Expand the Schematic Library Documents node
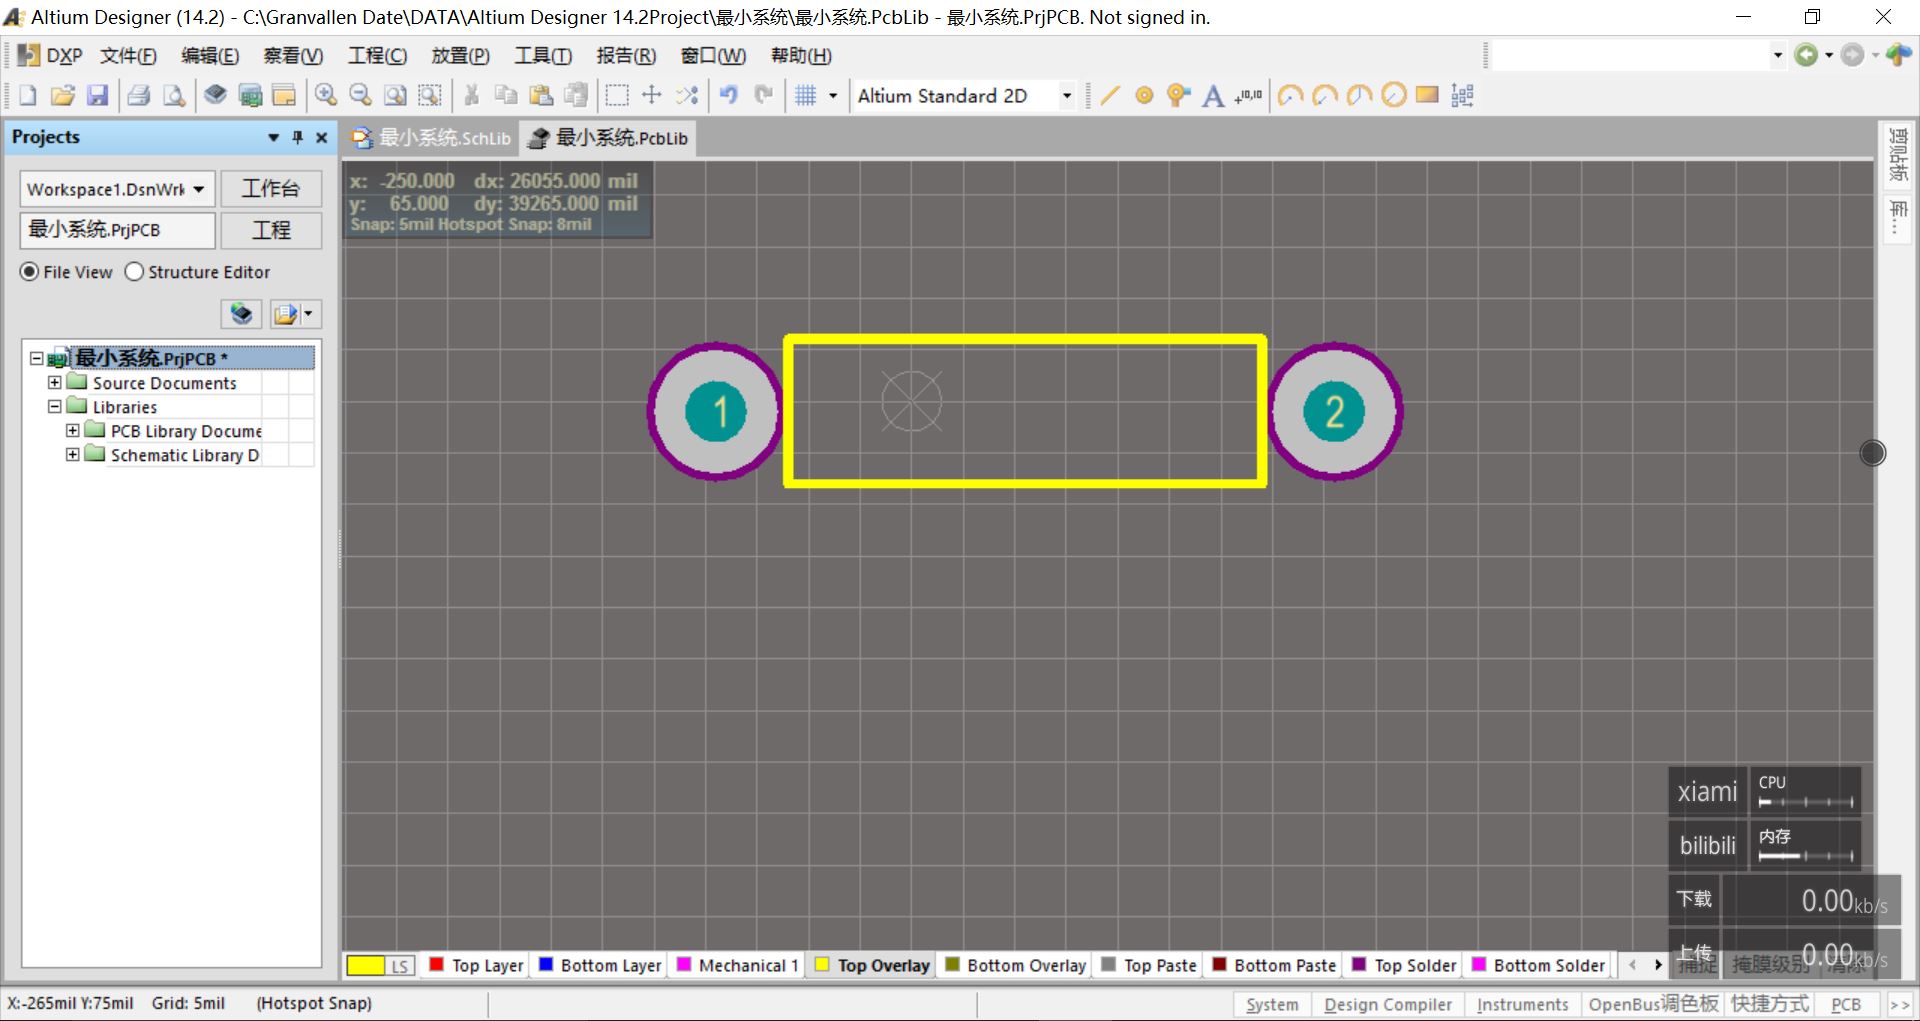 tap(73, 454)
